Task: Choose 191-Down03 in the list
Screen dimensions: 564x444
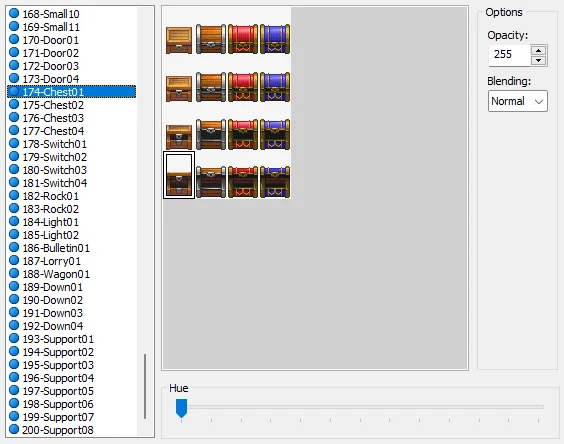Action: pyautogui.click(x=72, y=313)
